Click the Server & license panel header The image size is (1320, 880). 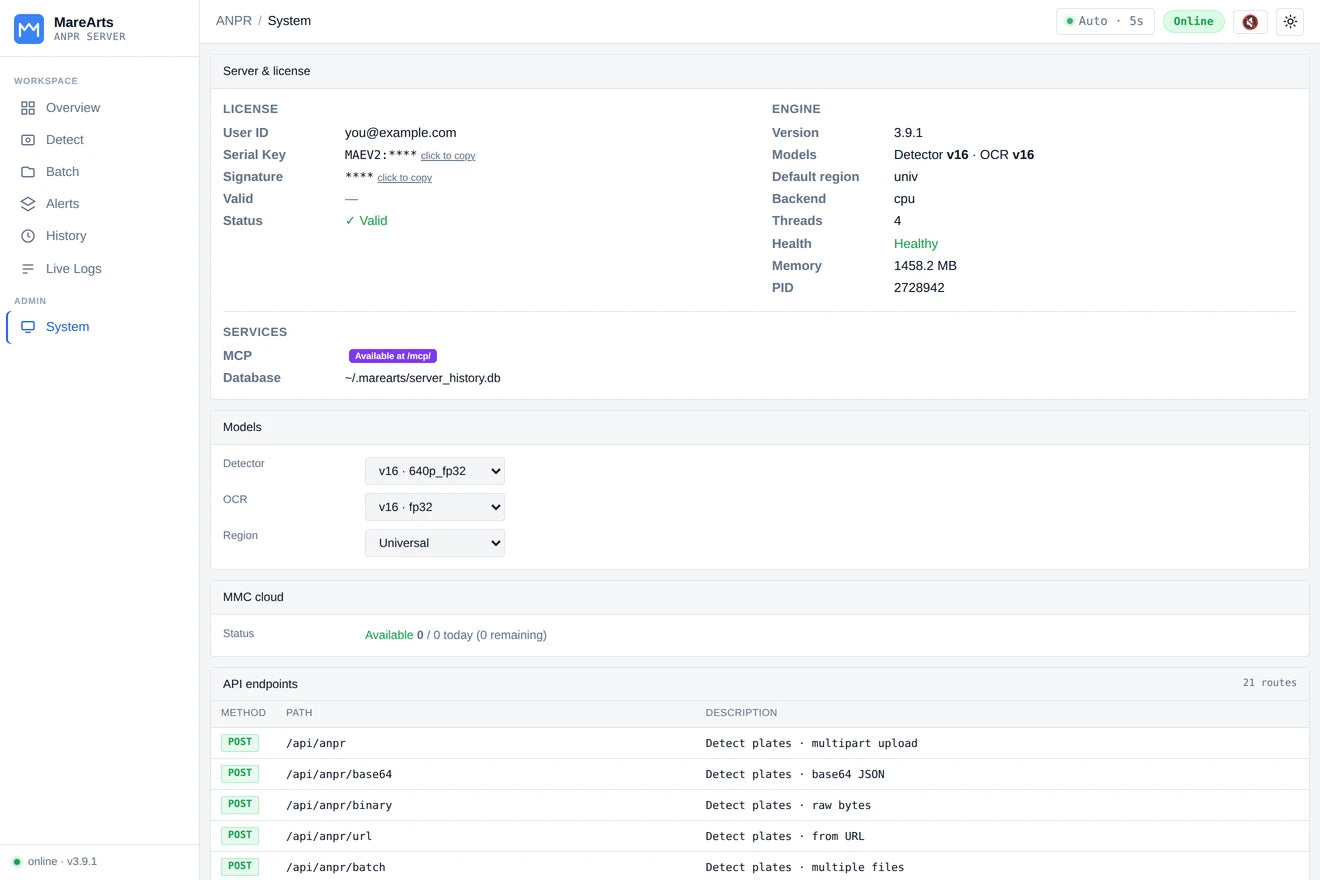[760, 71]
